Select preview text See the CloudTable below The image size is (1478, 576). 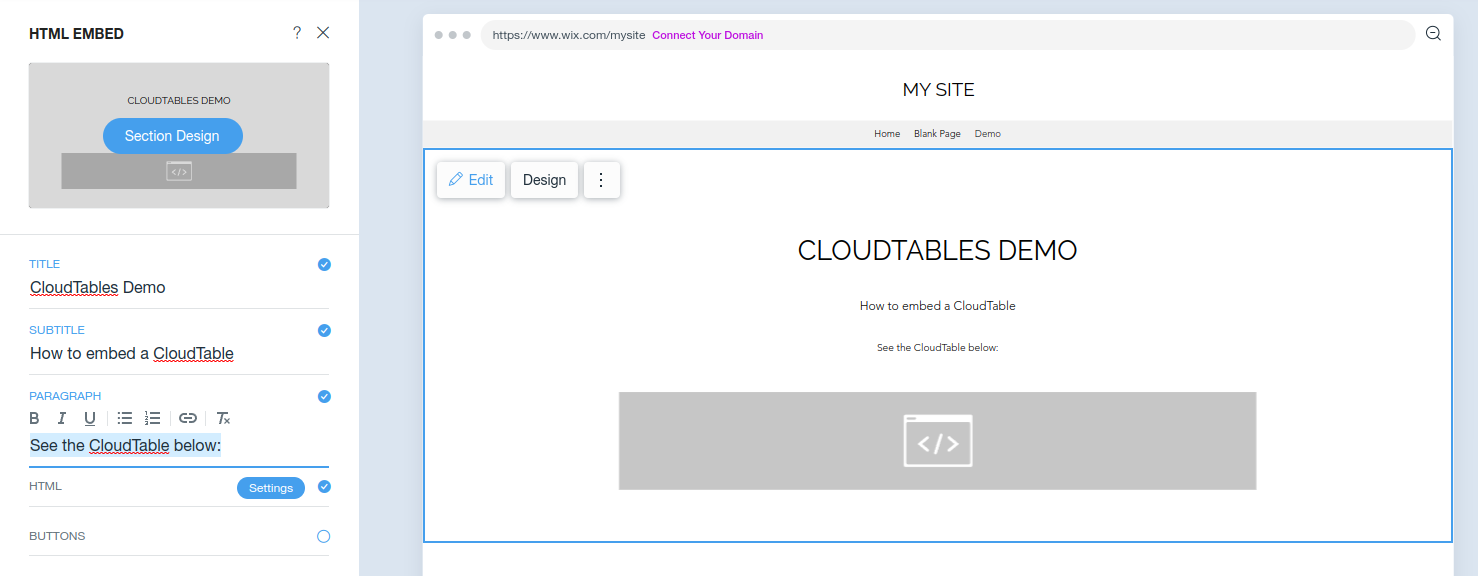point(938,348)
